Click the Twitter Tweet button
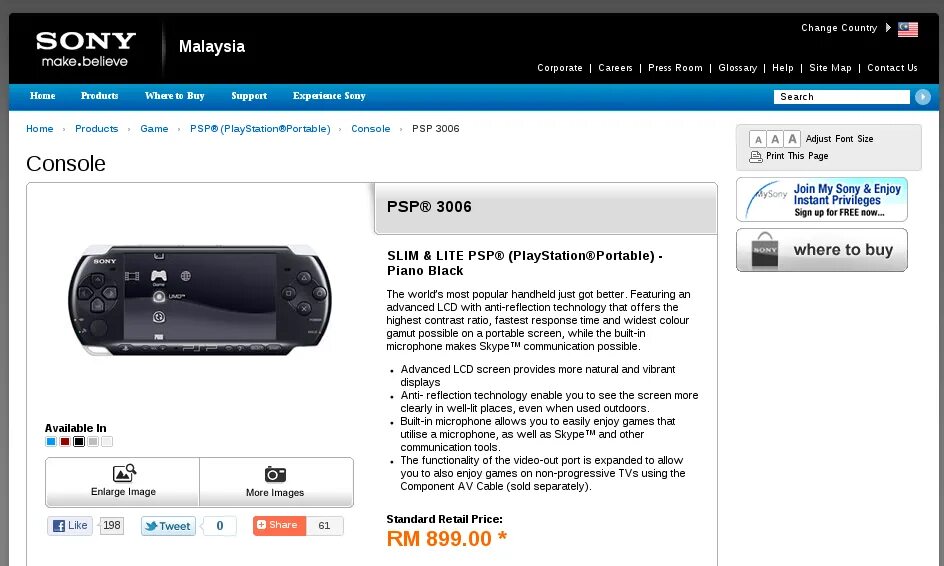 pos(169,526)
